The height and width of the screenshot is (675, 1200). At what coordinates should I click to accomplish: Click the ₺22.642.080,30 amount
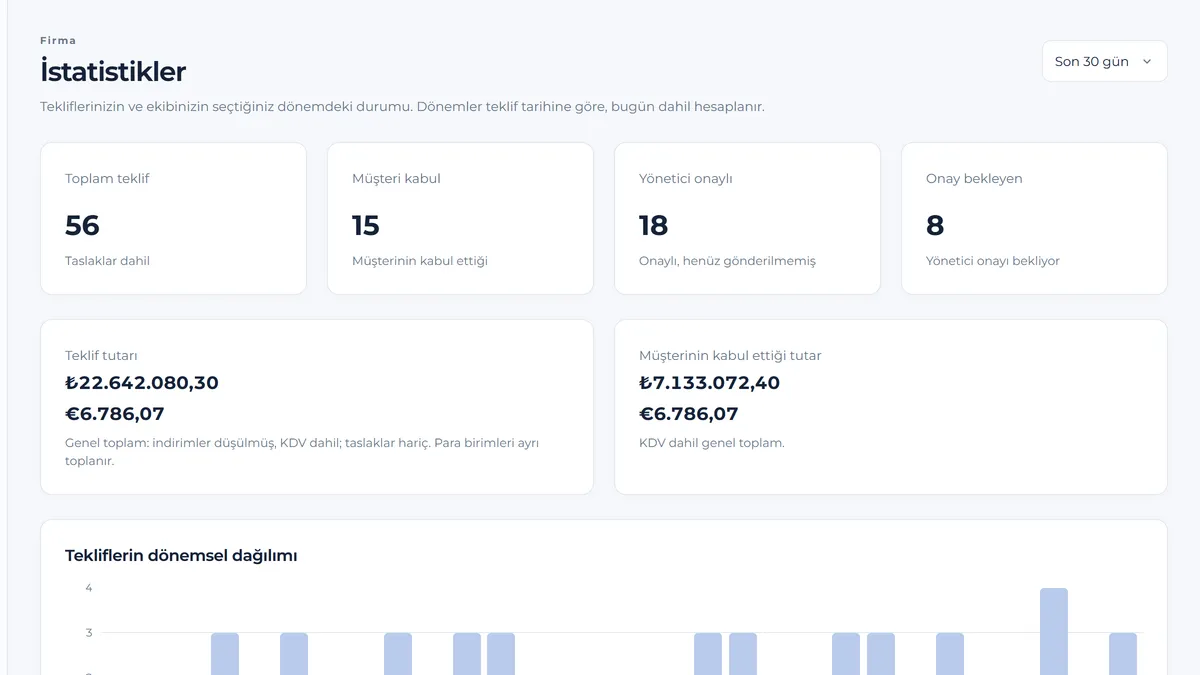(142, 383)
